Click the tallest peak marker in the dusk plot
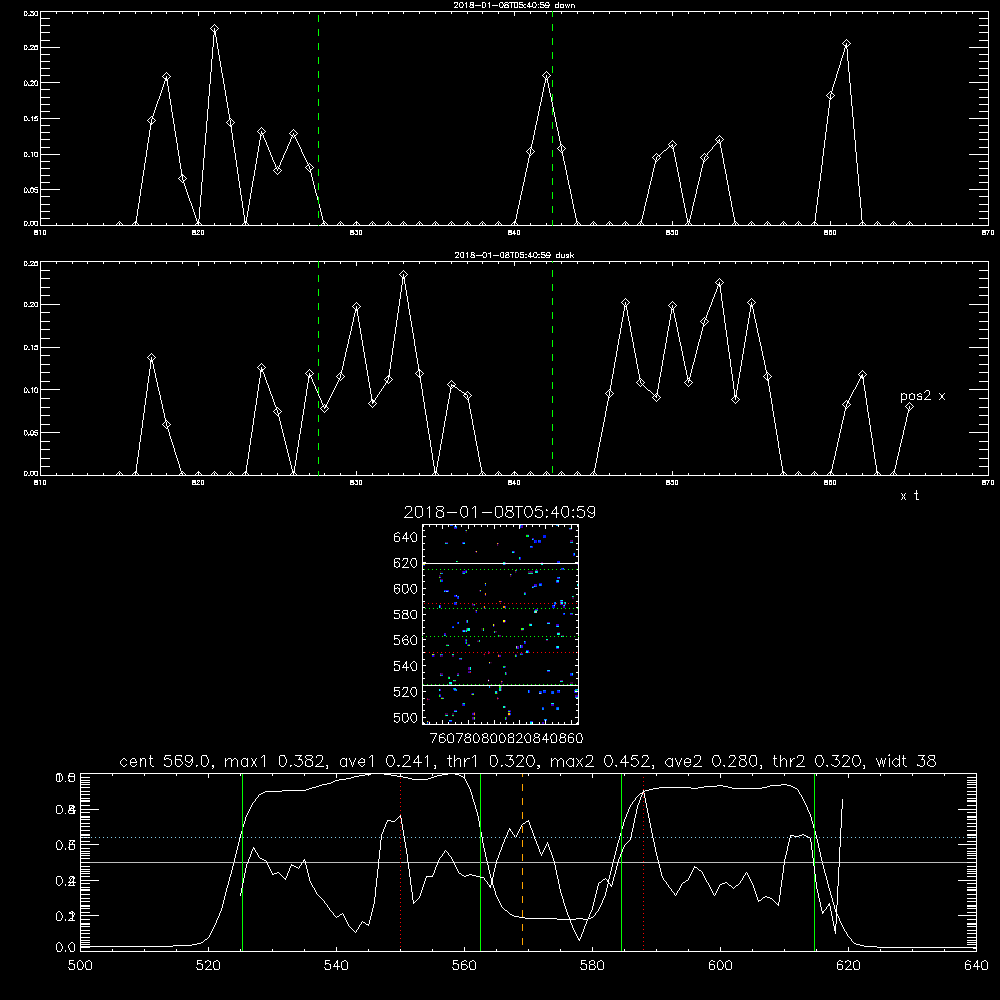The image size is (1000, 1000). coord(404,275)
